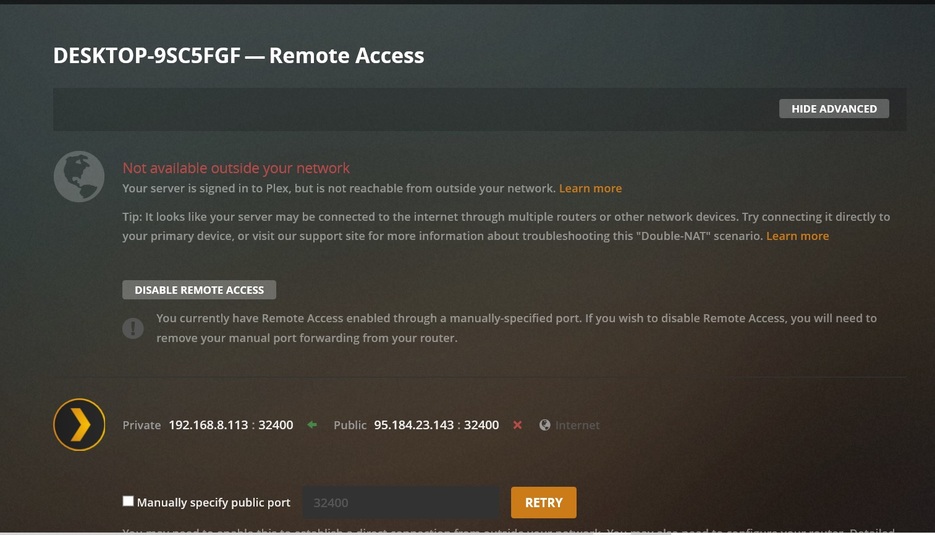The width and height of the screenshot is (935, 535).
Task: Click the private address 192.168.8.113 : 32400
Action: (230, 425)
